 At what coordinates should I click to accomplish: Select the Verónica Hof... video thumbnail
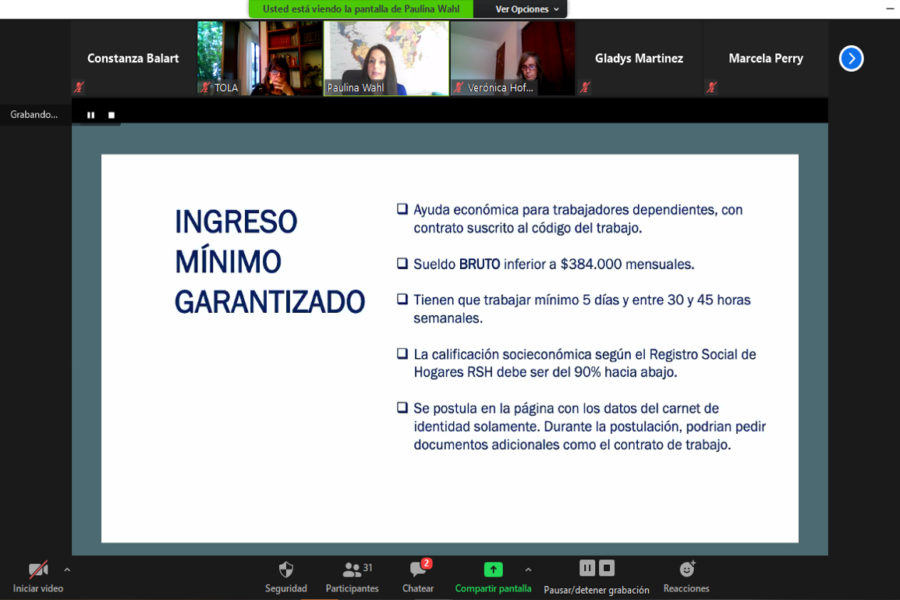point(513,59)
